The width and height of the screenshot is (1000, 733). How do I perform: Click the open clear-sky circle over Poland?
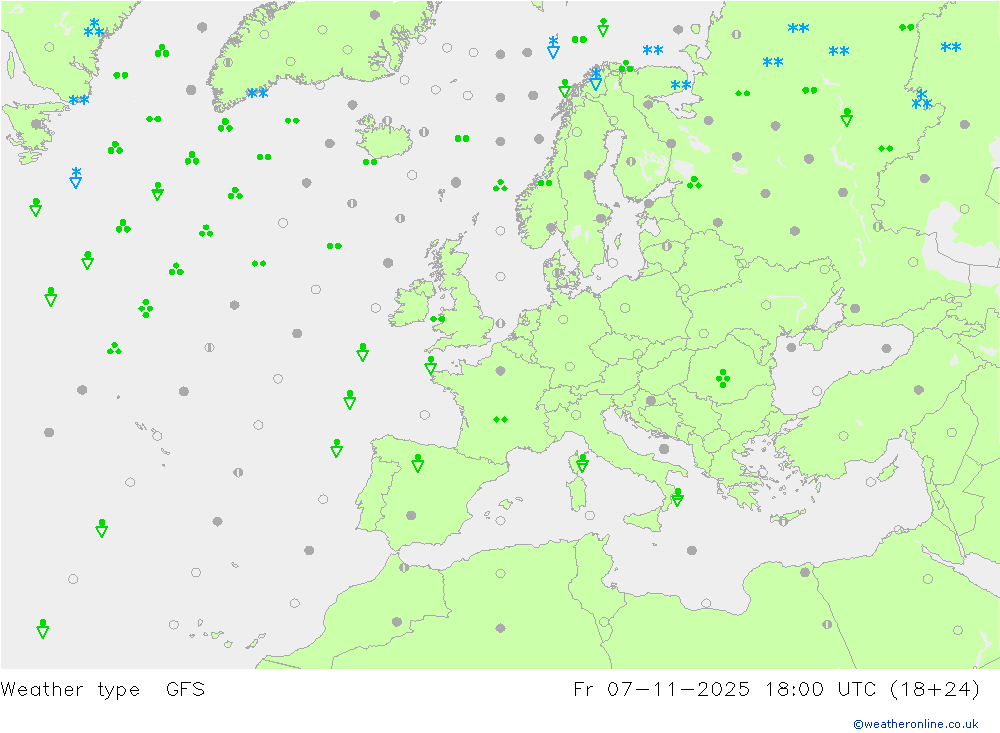[625, 308]
